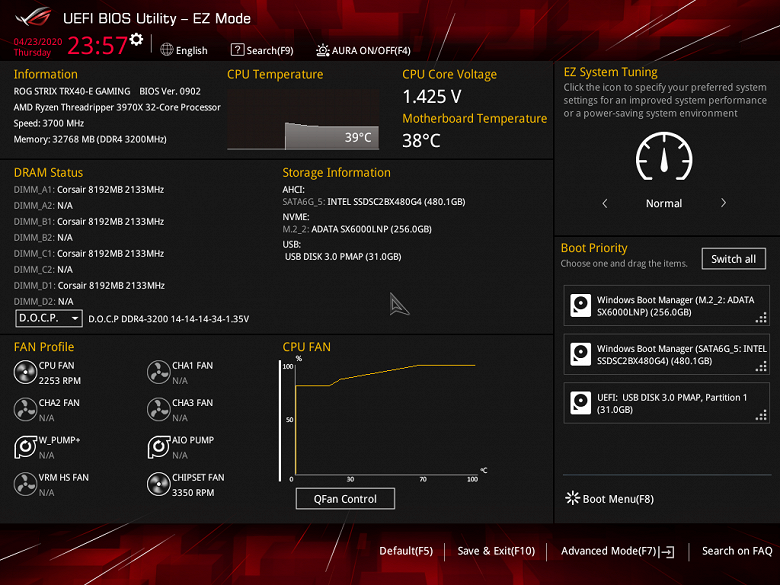Viewport: 780px width, 585px height.
Task: Grab drag handle on INTEL boot entry
Action: tap(761, 366)
